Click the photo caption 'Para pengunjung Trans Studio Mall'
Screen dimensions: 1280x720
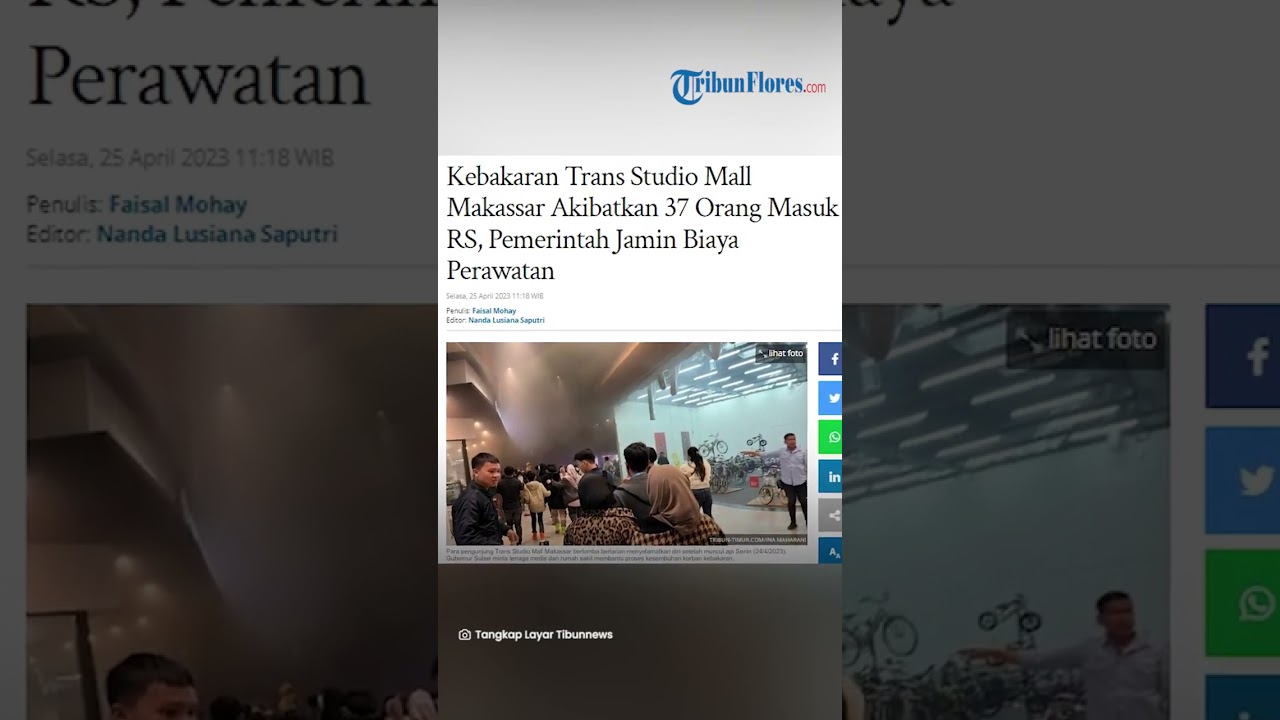(x=616, y=554)
